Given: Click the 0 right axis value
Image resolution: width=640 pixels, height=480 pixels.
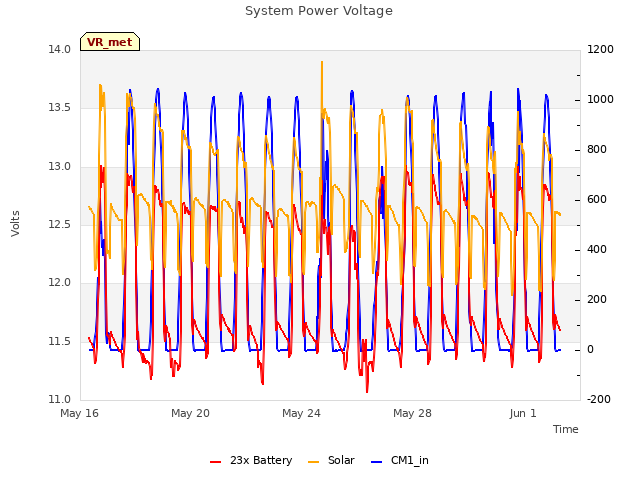Looking at the screenshot, I should point(590,349).
